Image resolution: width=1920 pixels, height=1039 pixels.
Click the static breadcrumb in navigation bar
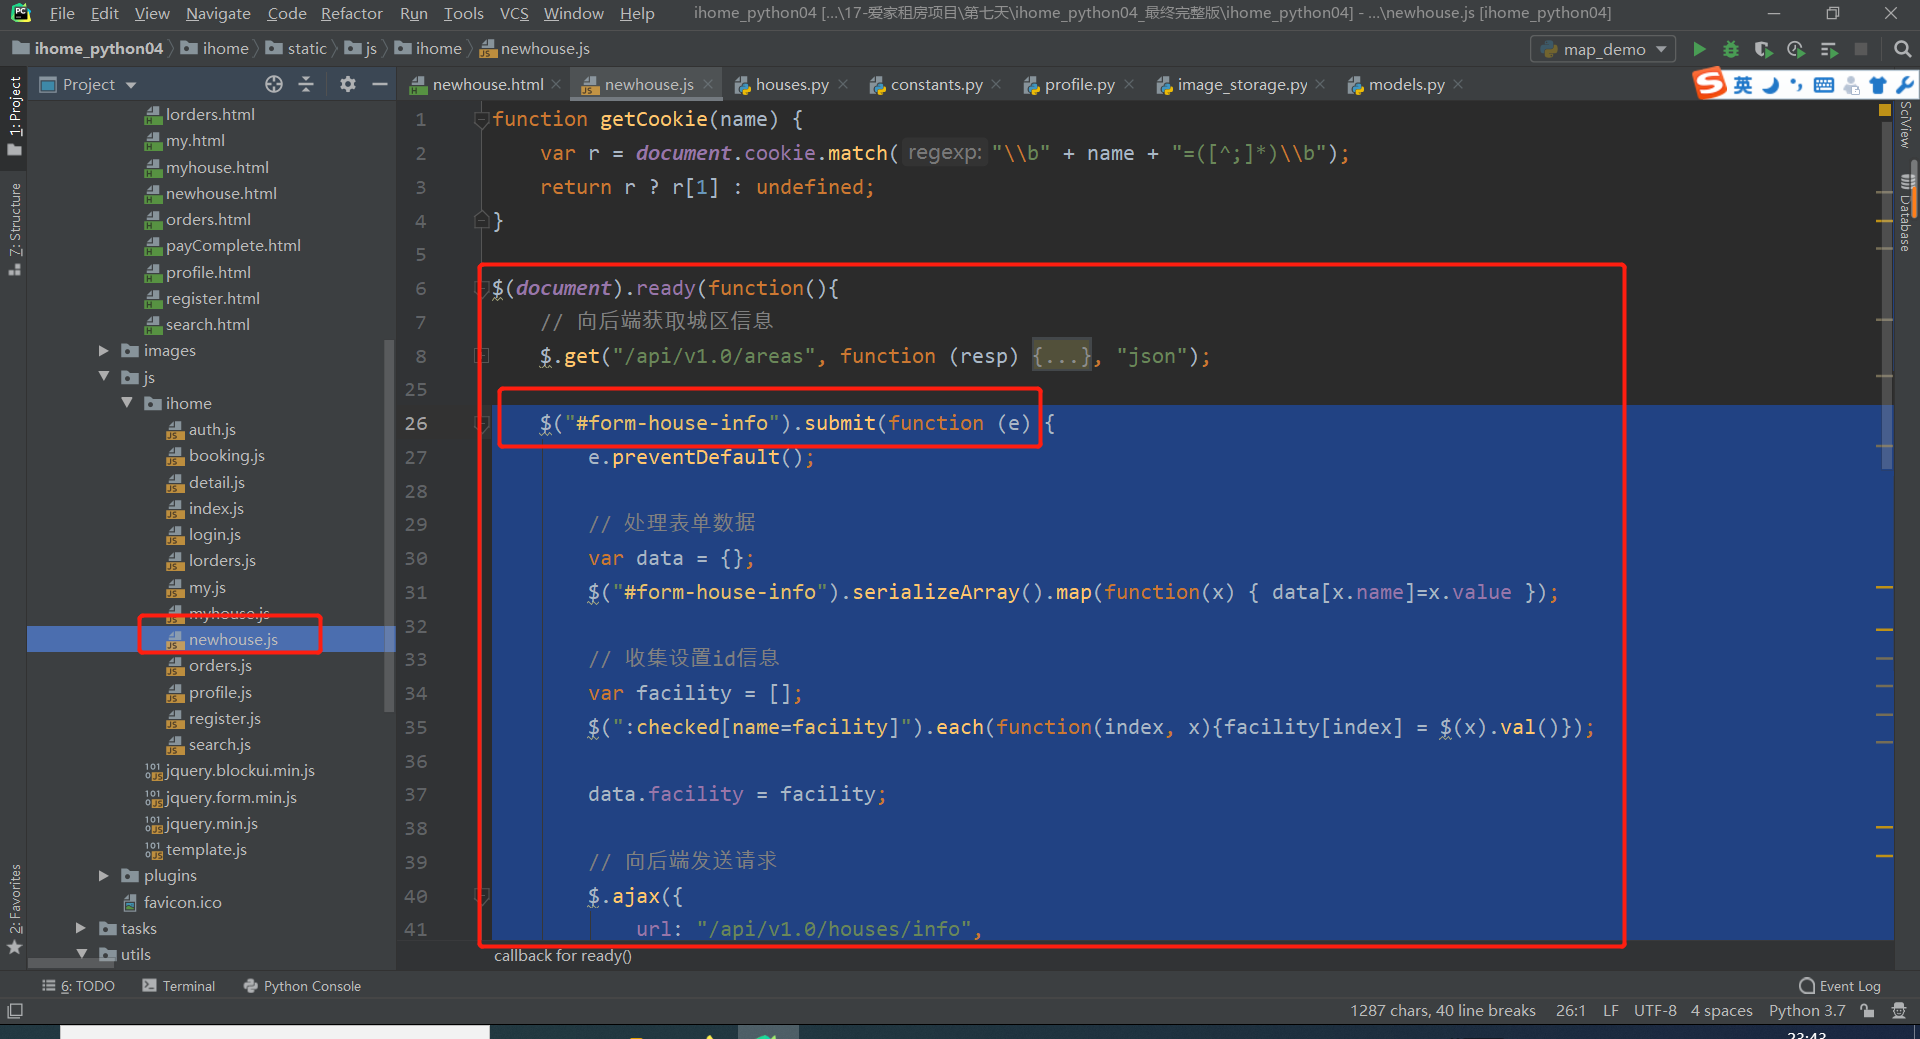click(x=297, y=49)
